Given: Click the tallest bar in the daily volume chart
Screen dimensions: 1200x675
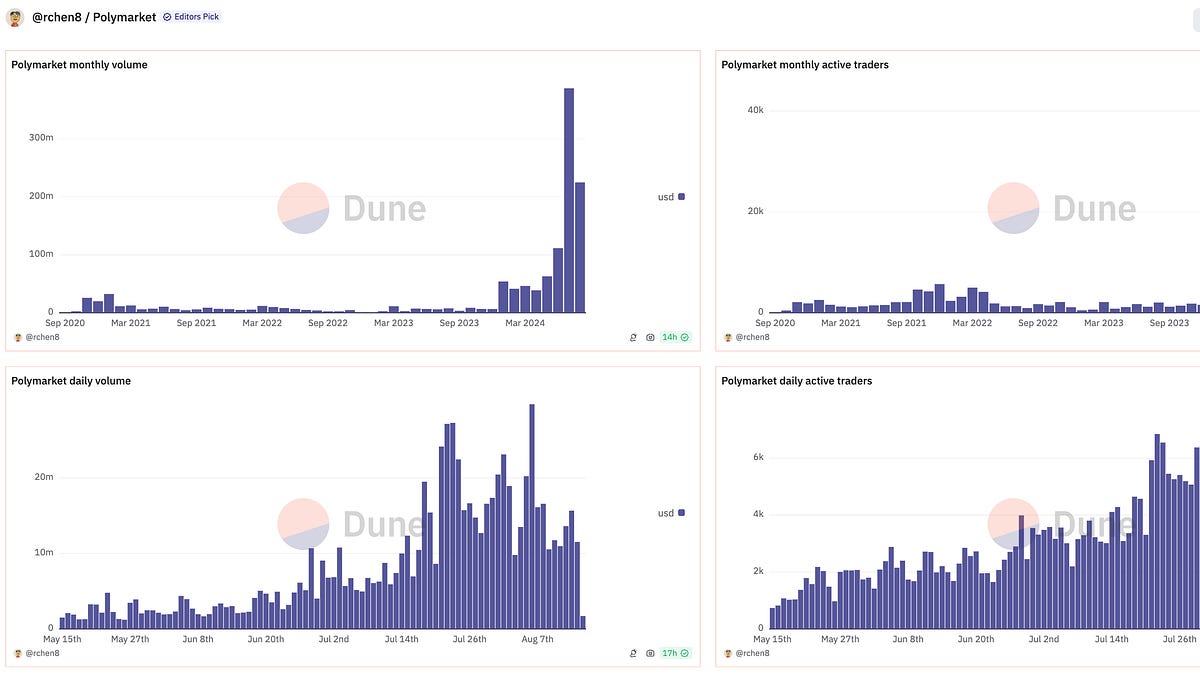Looking at the screenshot, I should click(x=532, y=516).
